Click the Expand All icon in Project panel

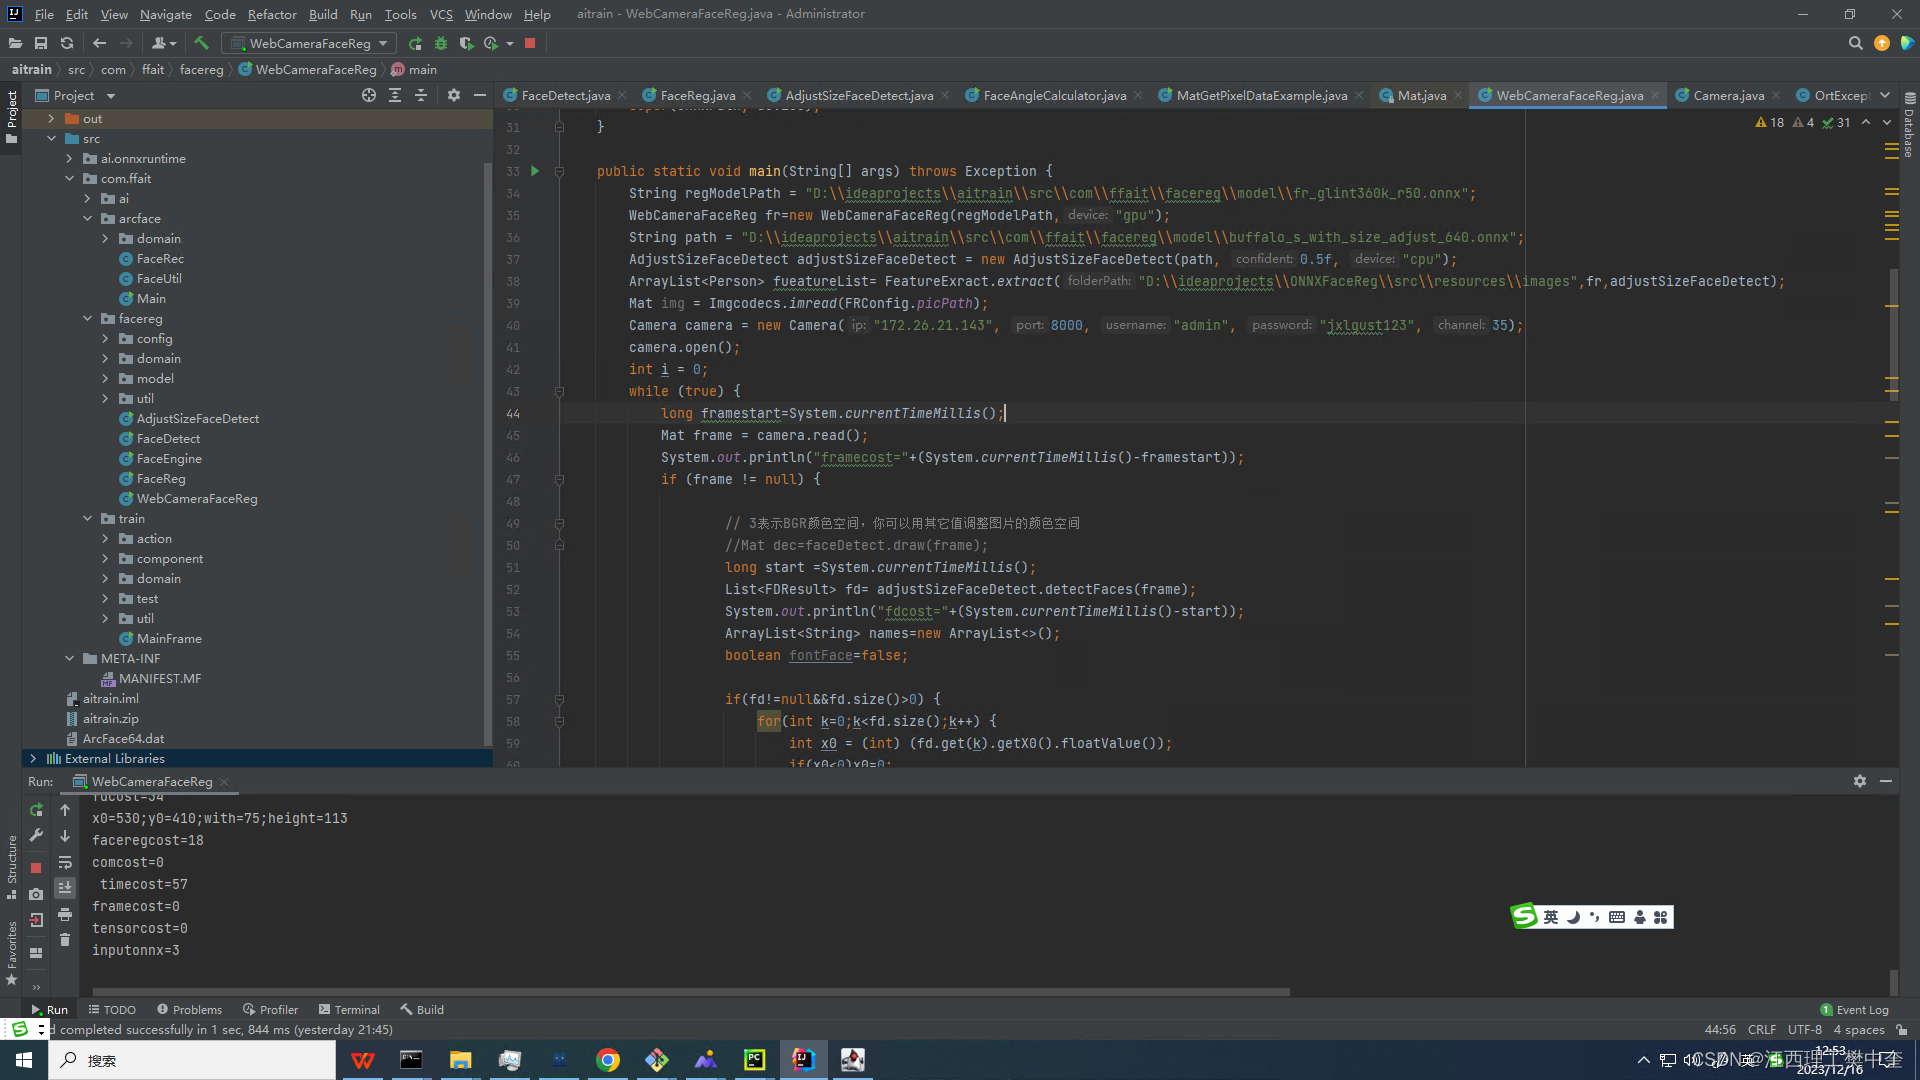tap(395, 95)
